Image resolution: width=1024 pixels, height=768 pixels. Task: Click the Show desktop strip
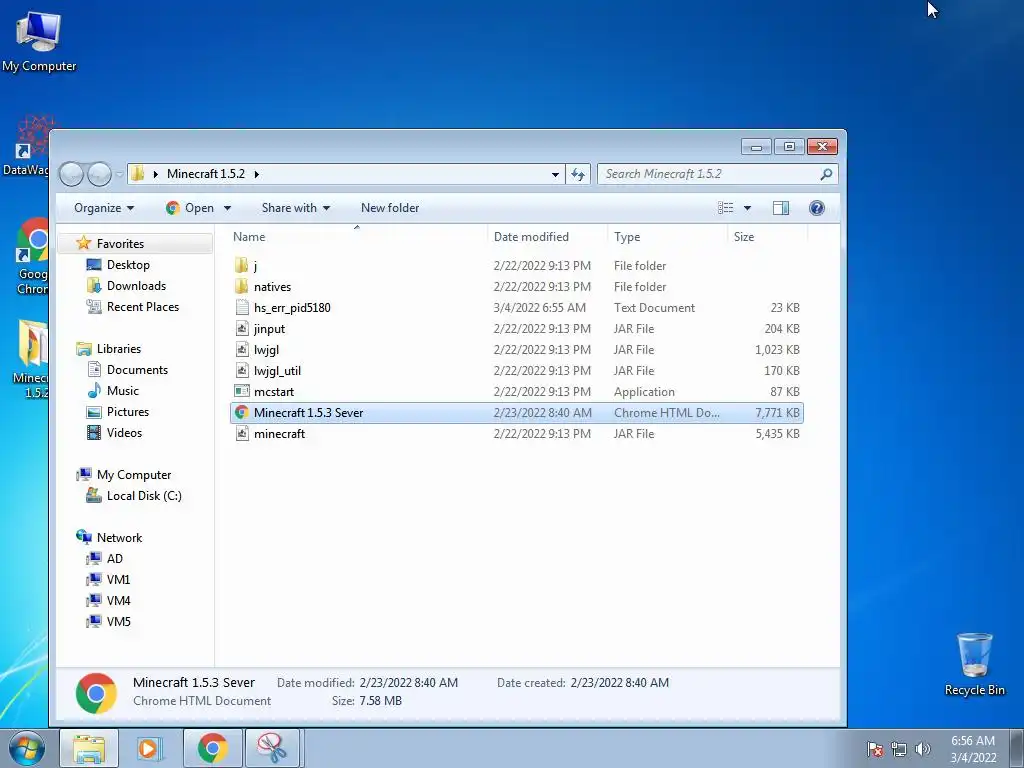[1017, 749]
